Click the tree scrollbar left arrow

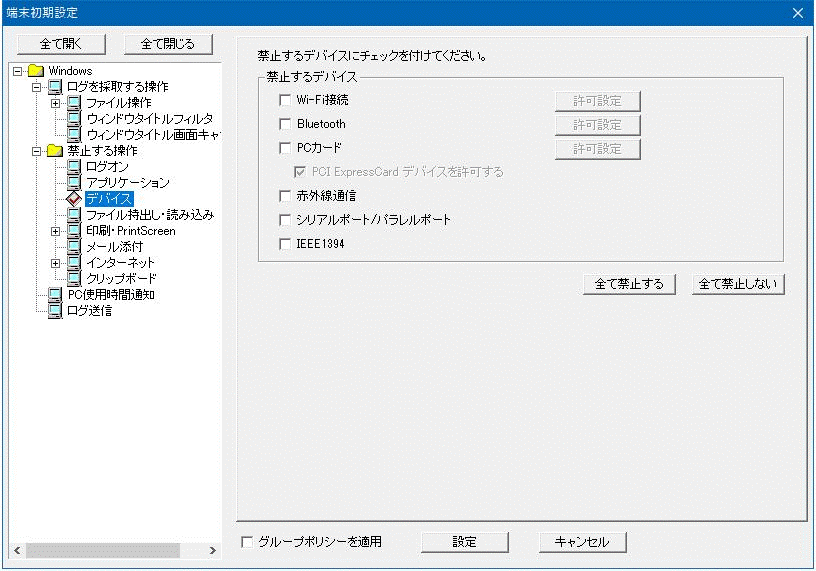17,550
